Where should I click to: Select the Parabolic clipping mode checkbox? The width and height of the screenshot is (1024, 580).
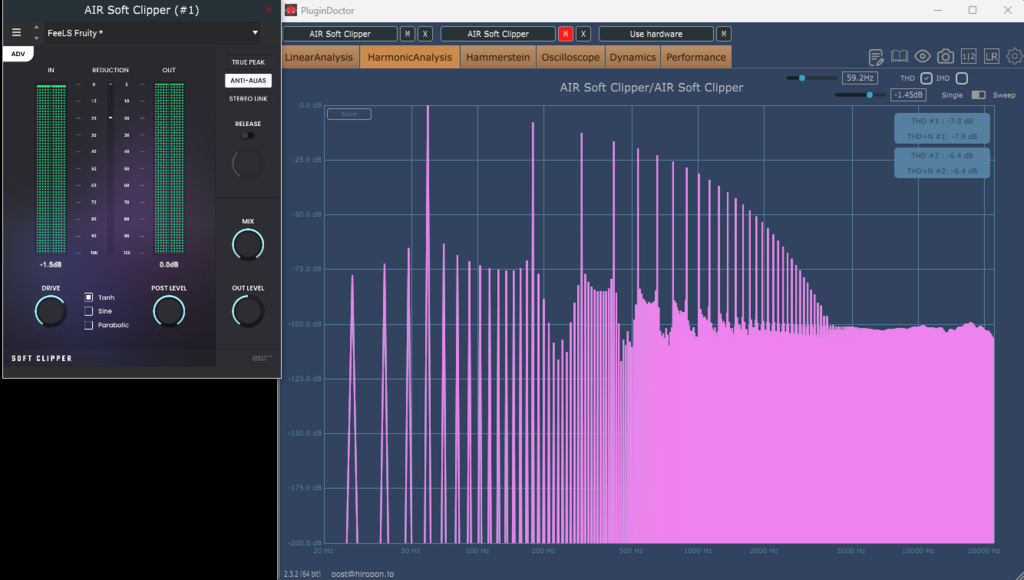89,325
